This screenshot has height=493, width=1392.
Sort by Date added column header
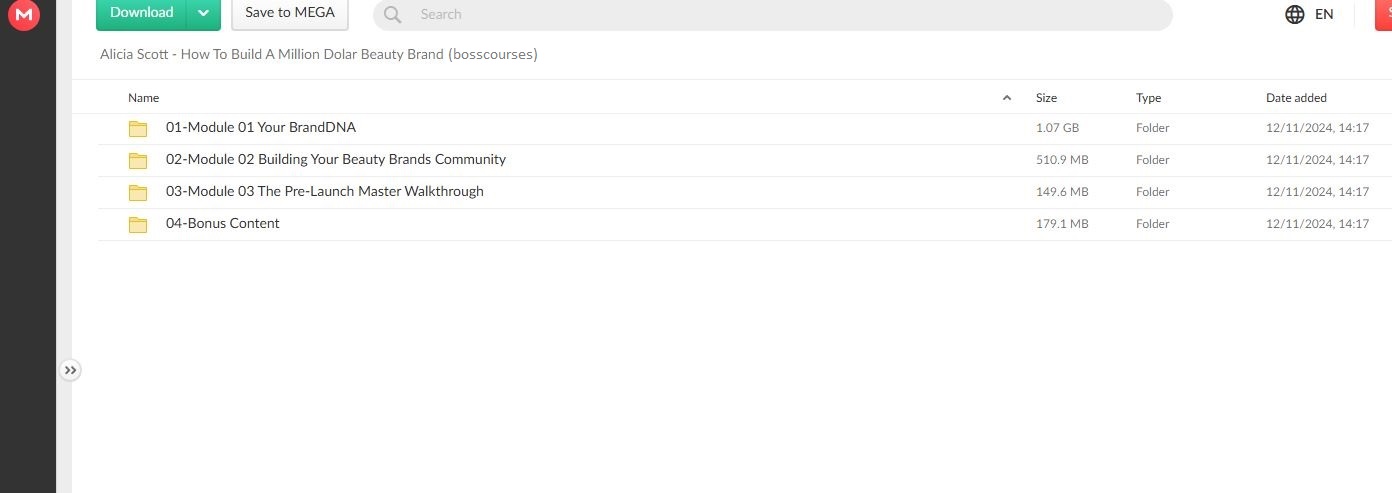tap(1296, 98)
